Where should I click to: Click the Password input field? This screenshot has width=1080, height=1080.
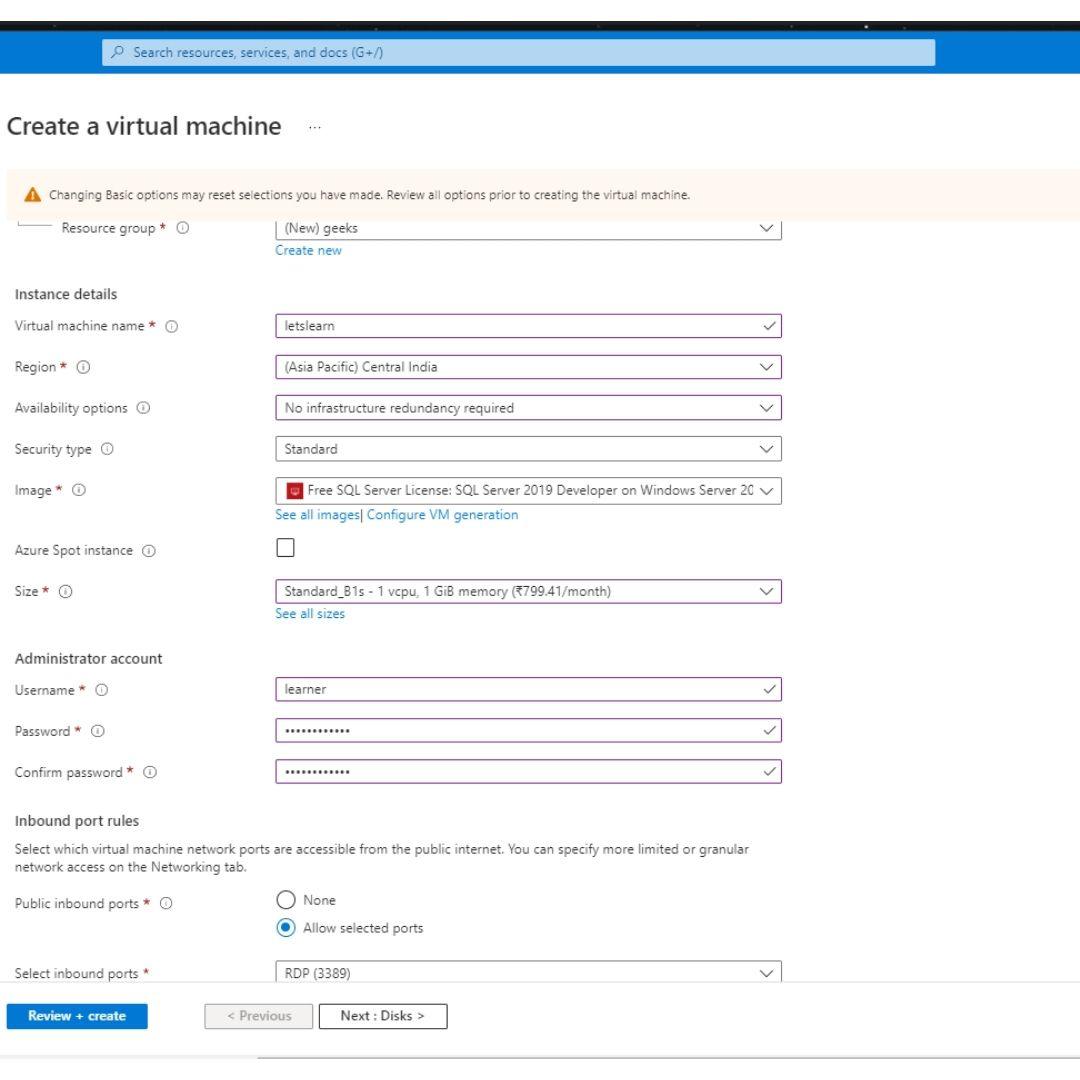[528, 731]
